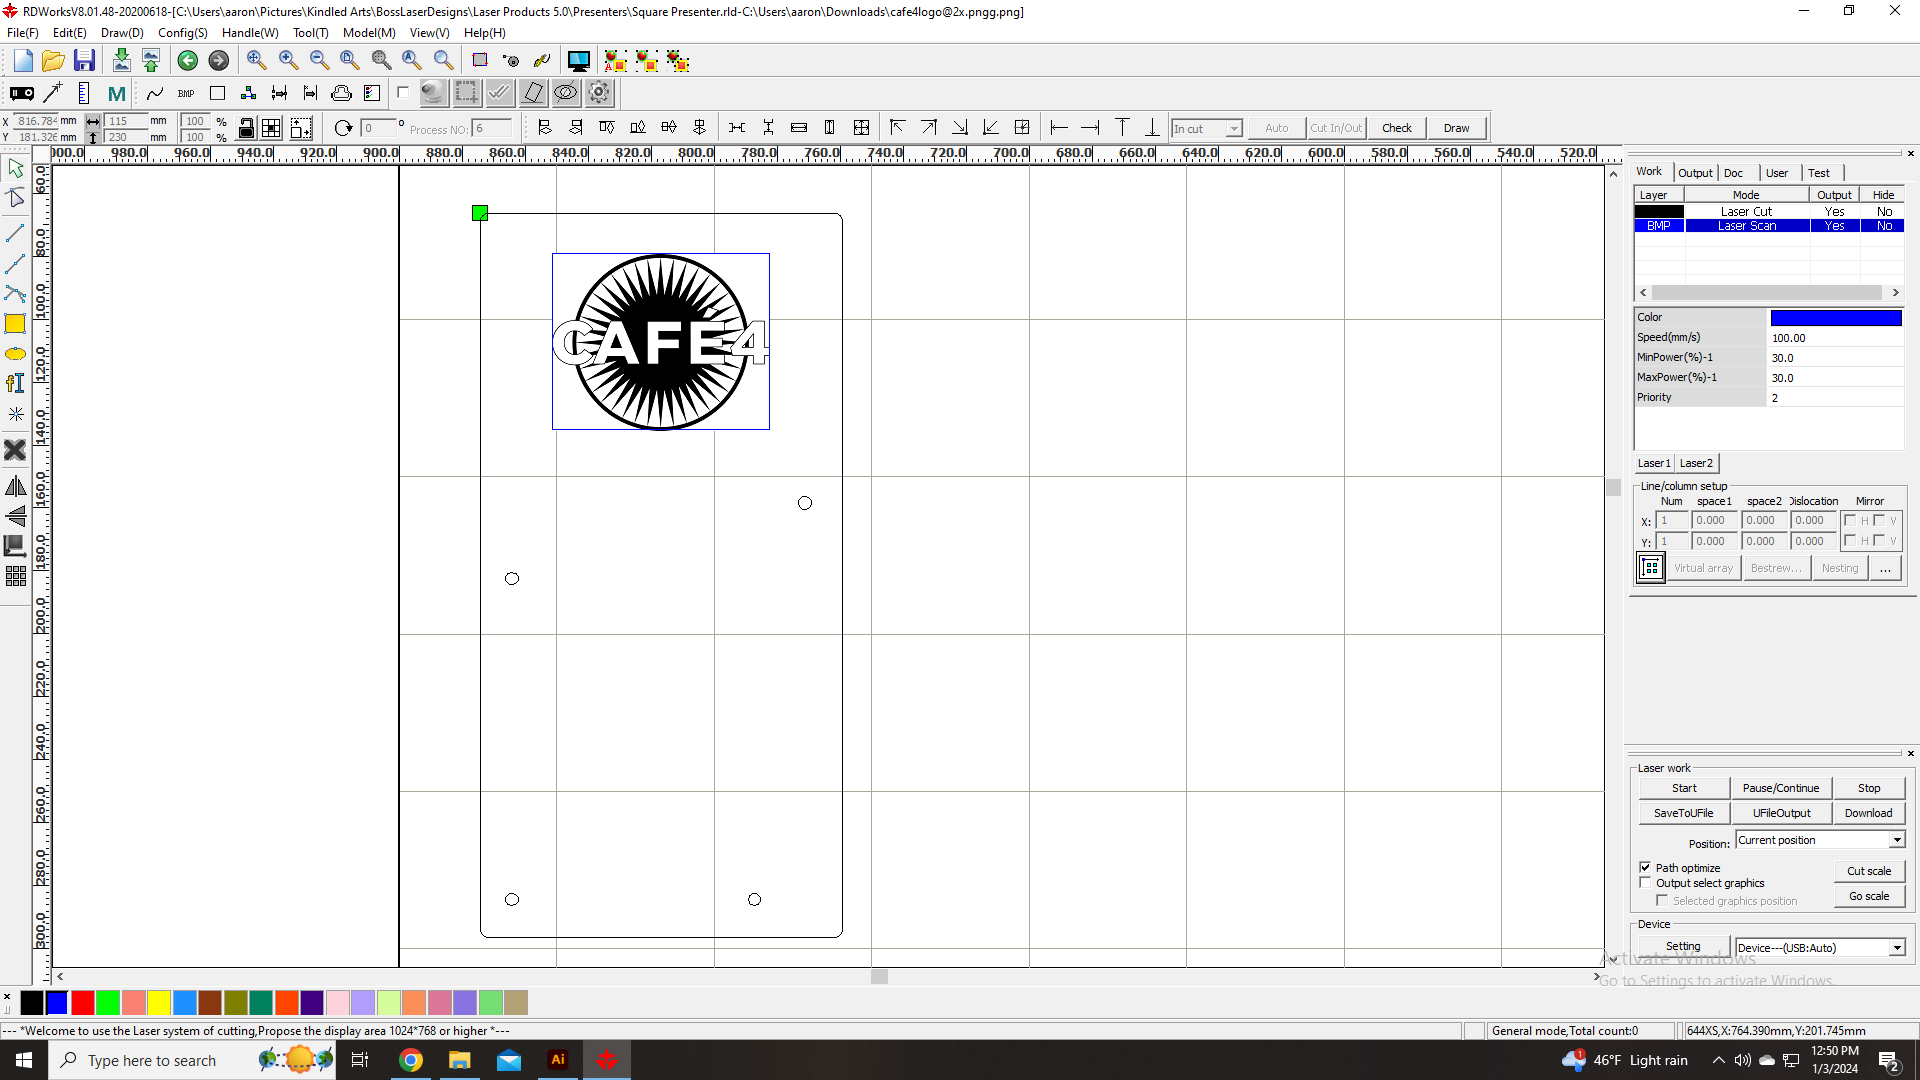The image size is (1920, 1080).
Task: Click the Save file icon
Action: click(84, 61)
